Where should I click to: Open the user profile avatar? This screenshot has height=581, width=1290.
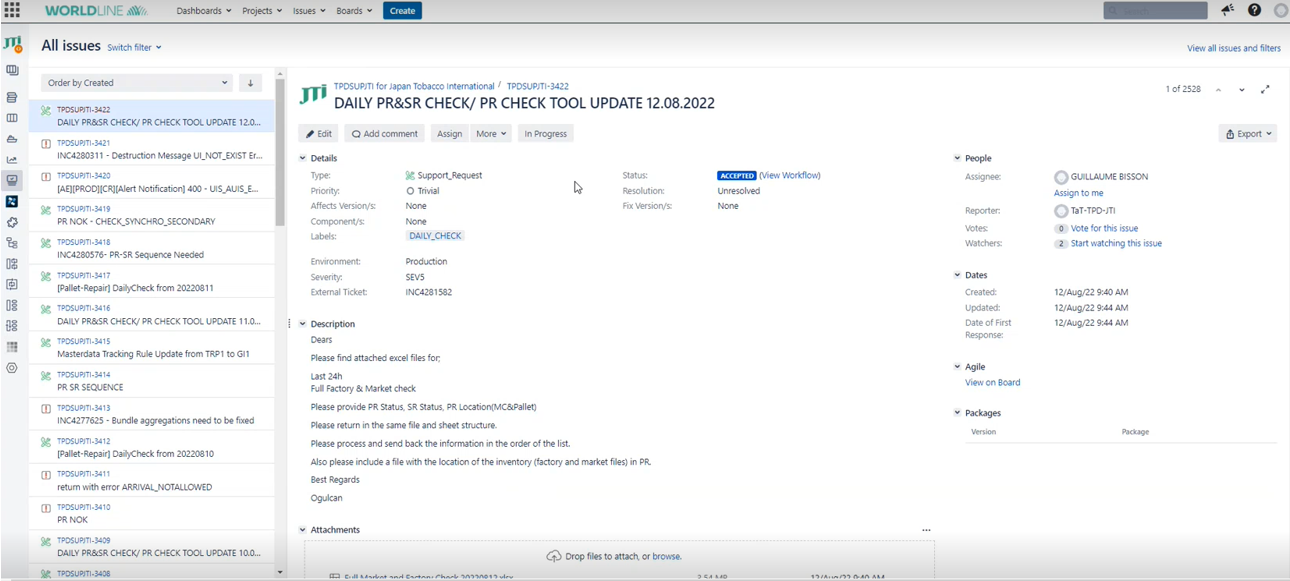pyautogui.click(x=1281, y=10)
